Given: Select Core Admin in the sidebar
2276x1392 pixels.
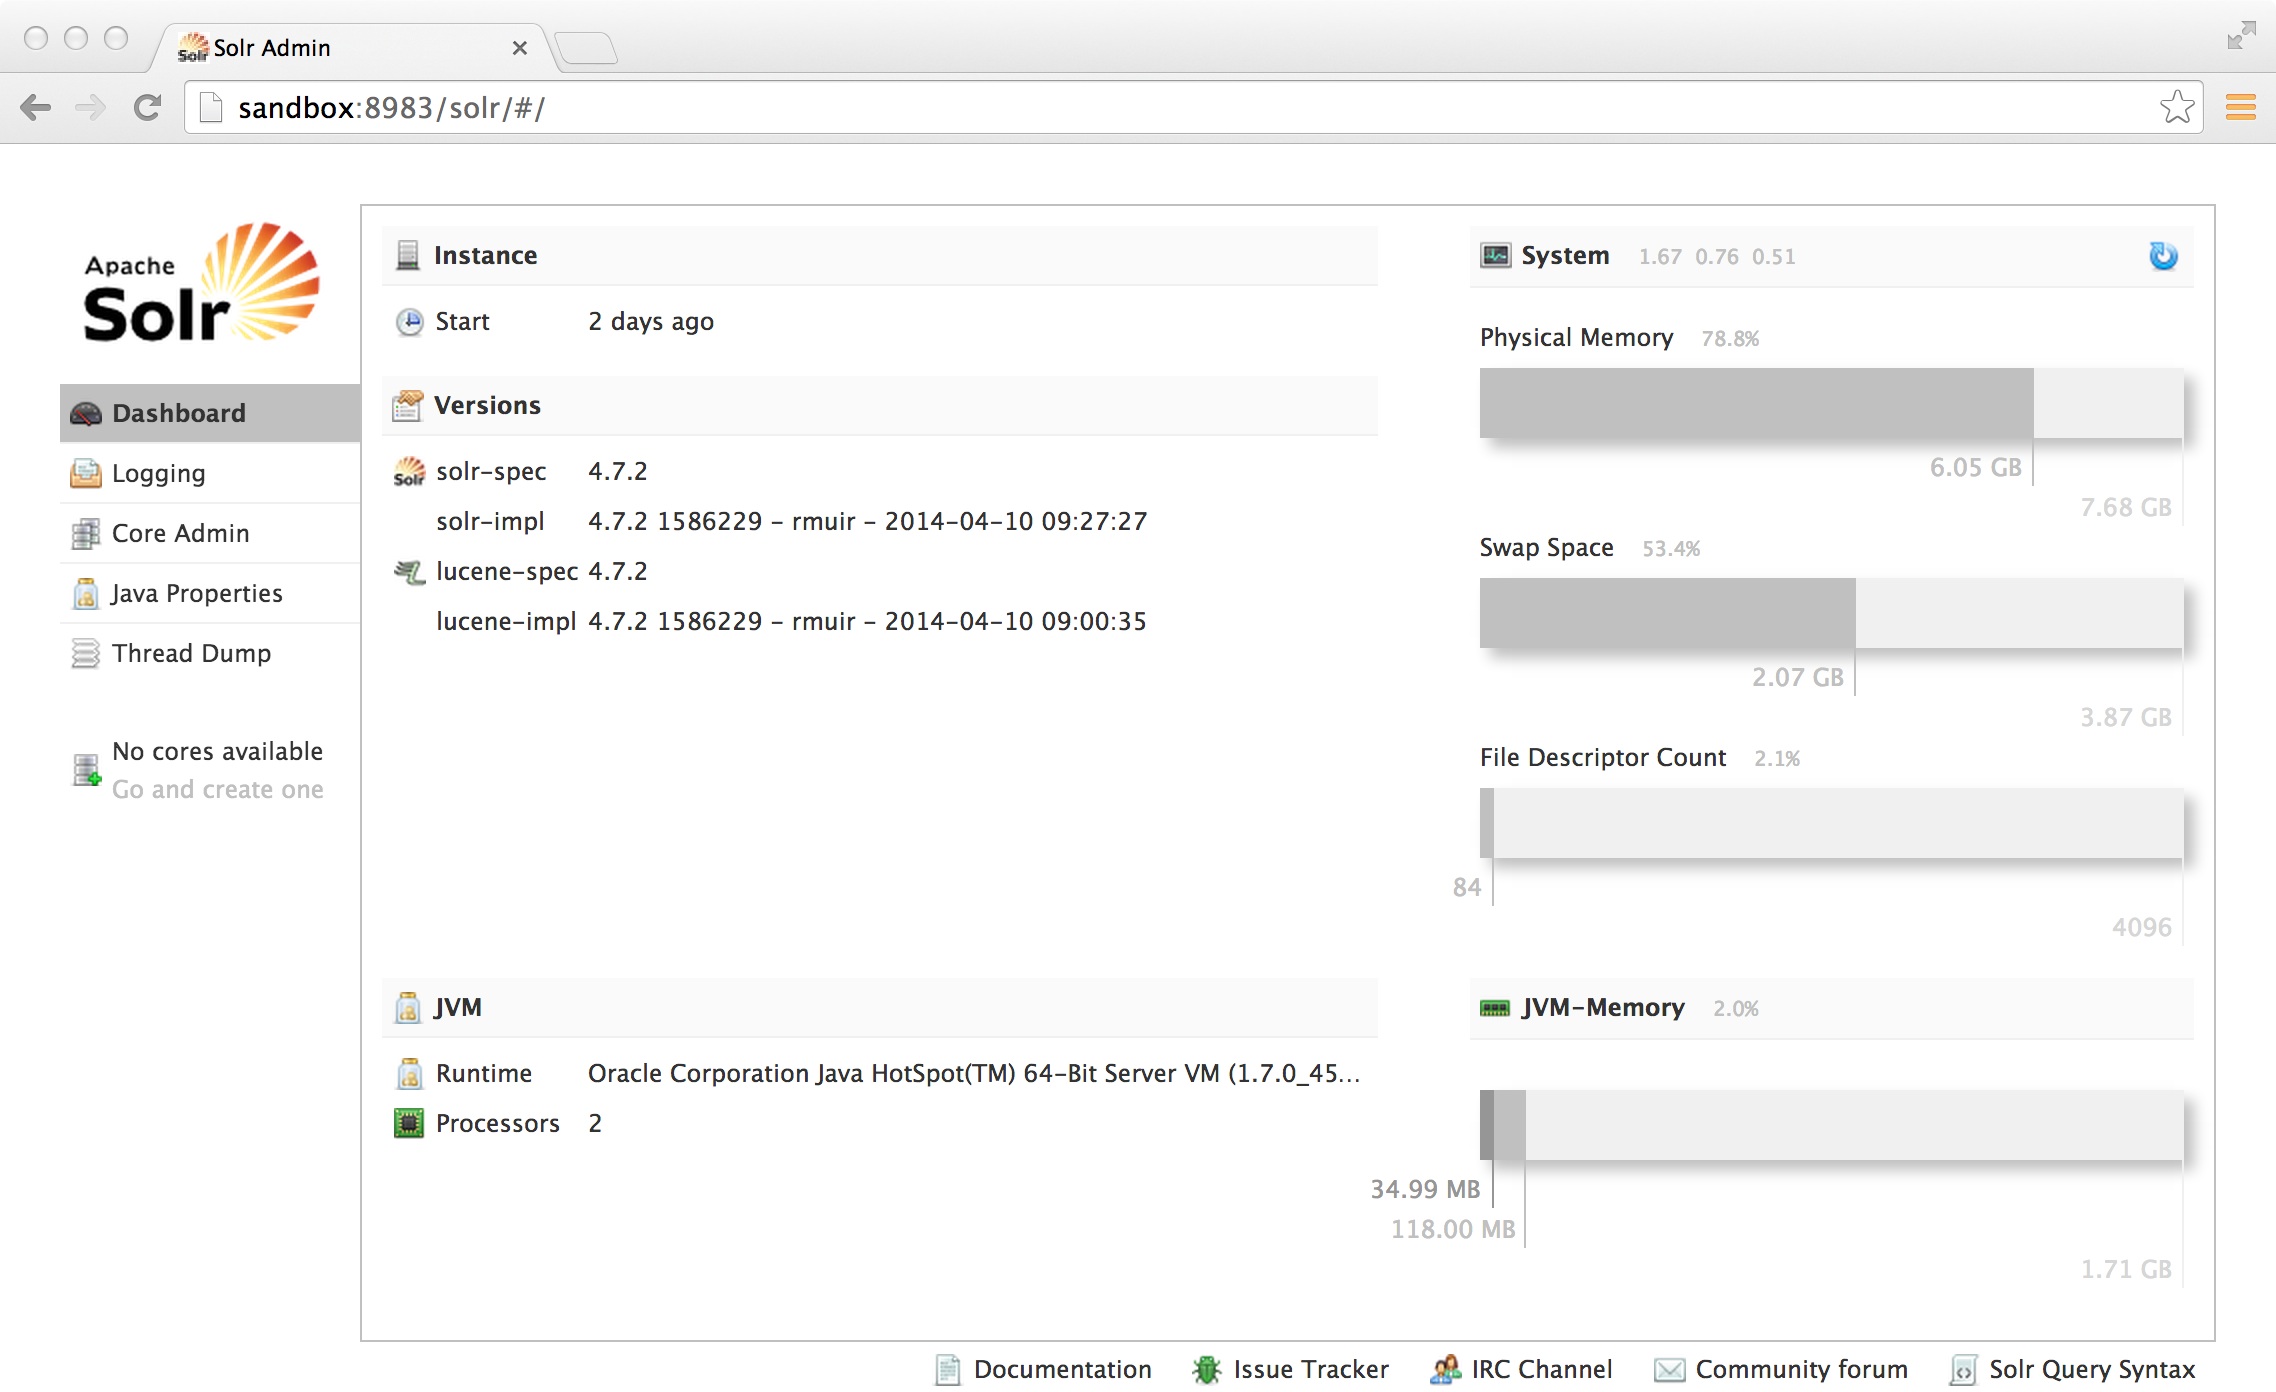Looking at the screenshot, I should (180, 533).
